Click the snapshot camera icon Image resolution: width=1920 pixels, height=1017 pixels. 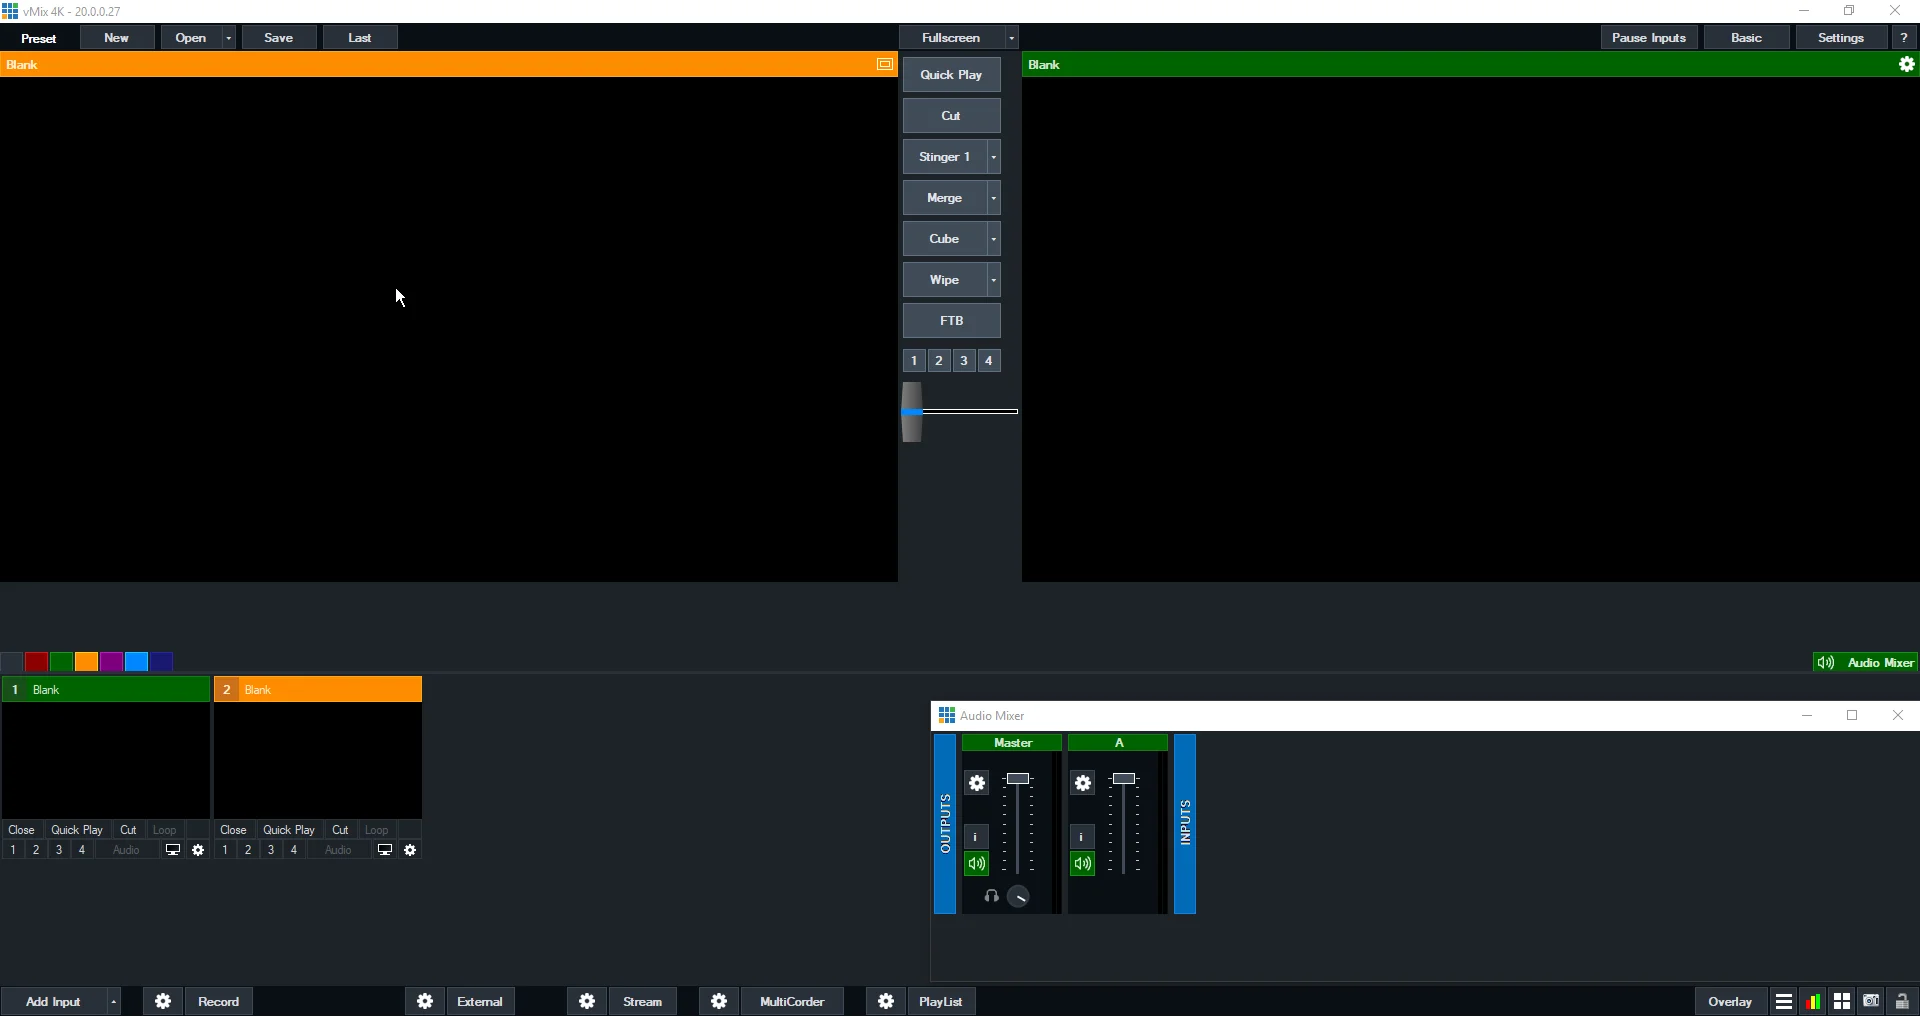coord(1871,1002)
